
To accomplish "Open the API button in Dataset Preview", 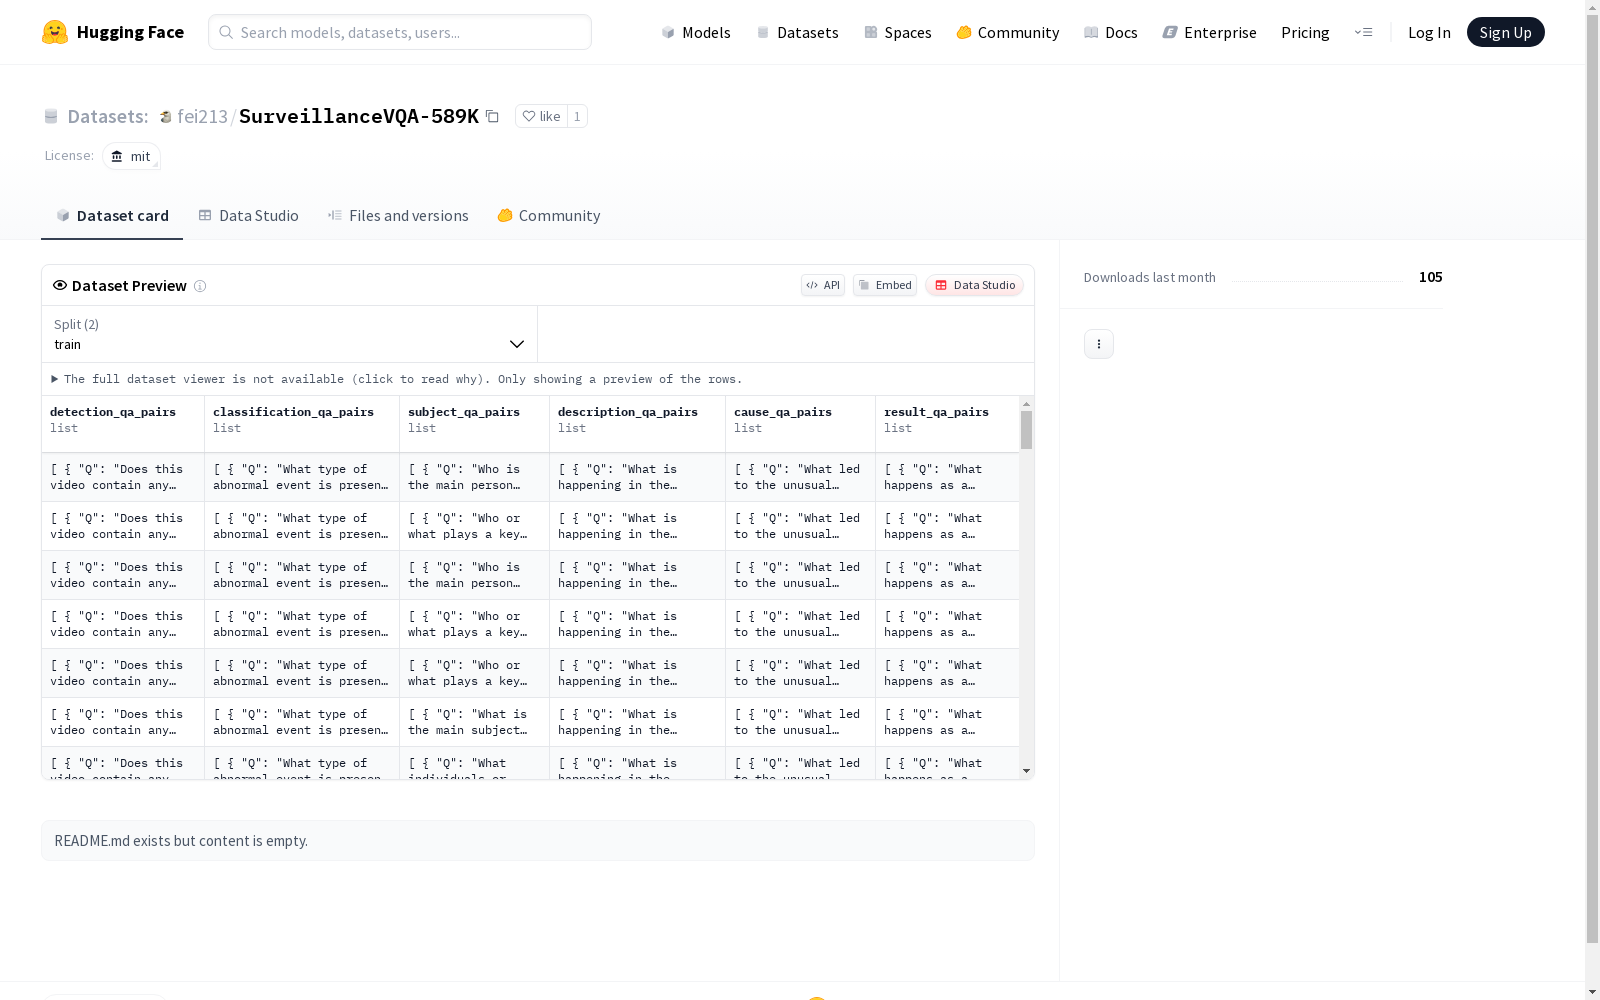I will (823, 285).
